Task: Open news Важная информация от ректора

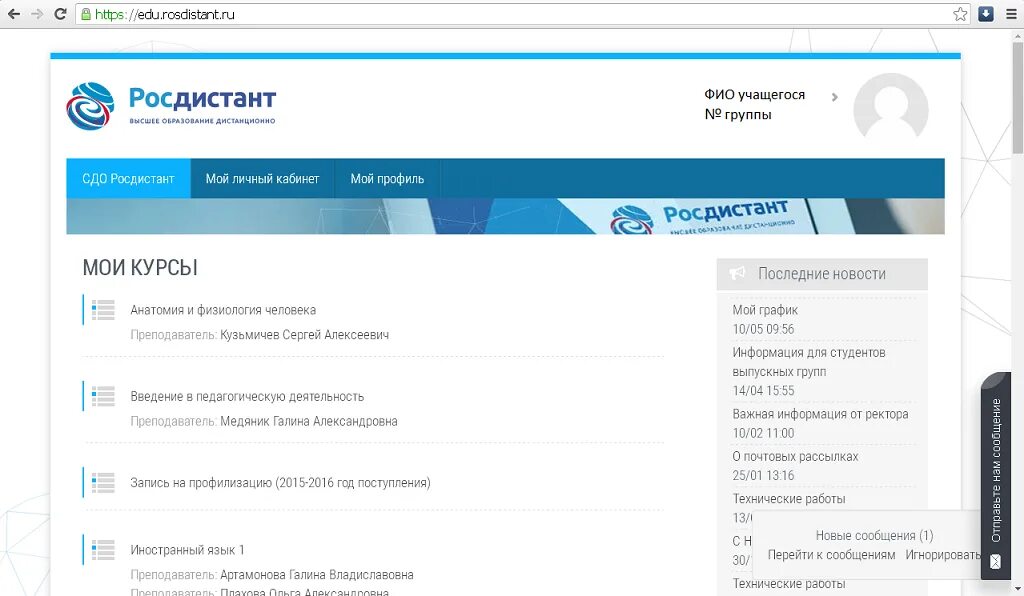Action: click(x=820, y=414)
